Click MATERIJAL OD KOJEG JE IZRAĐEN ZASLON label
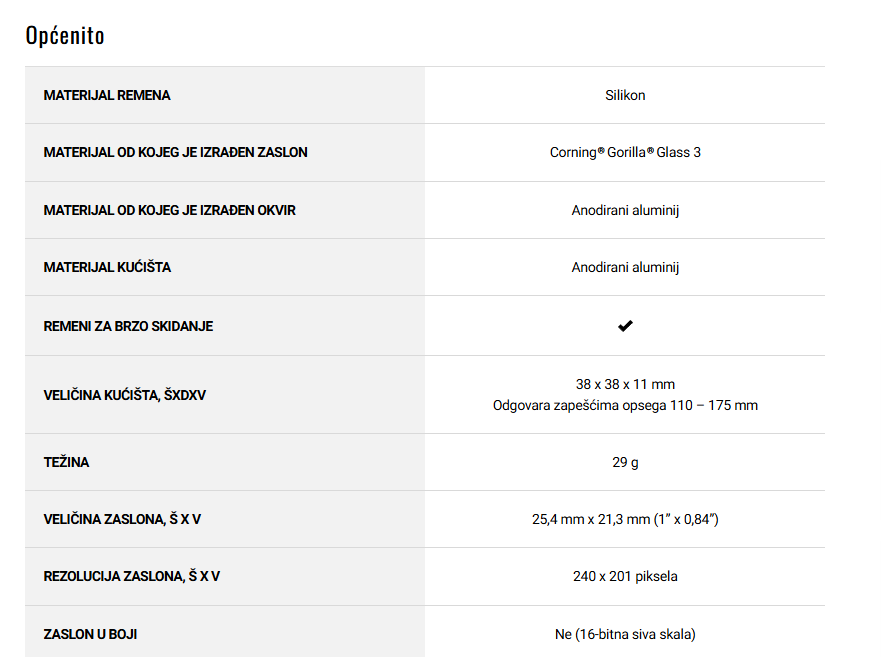 175,152
